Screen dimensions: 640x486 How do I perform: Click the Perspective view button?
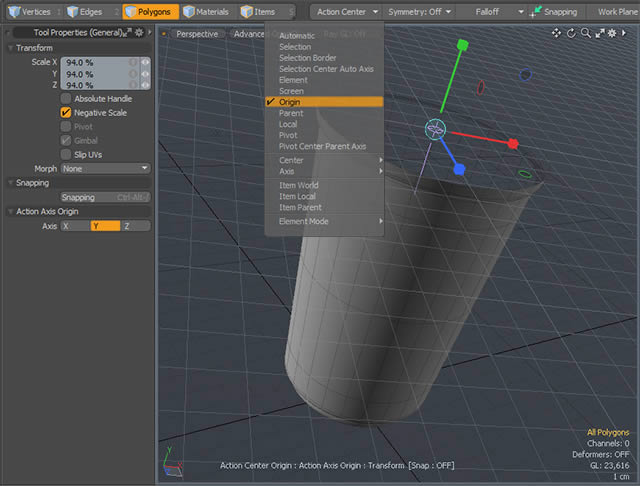coord(197,34)
